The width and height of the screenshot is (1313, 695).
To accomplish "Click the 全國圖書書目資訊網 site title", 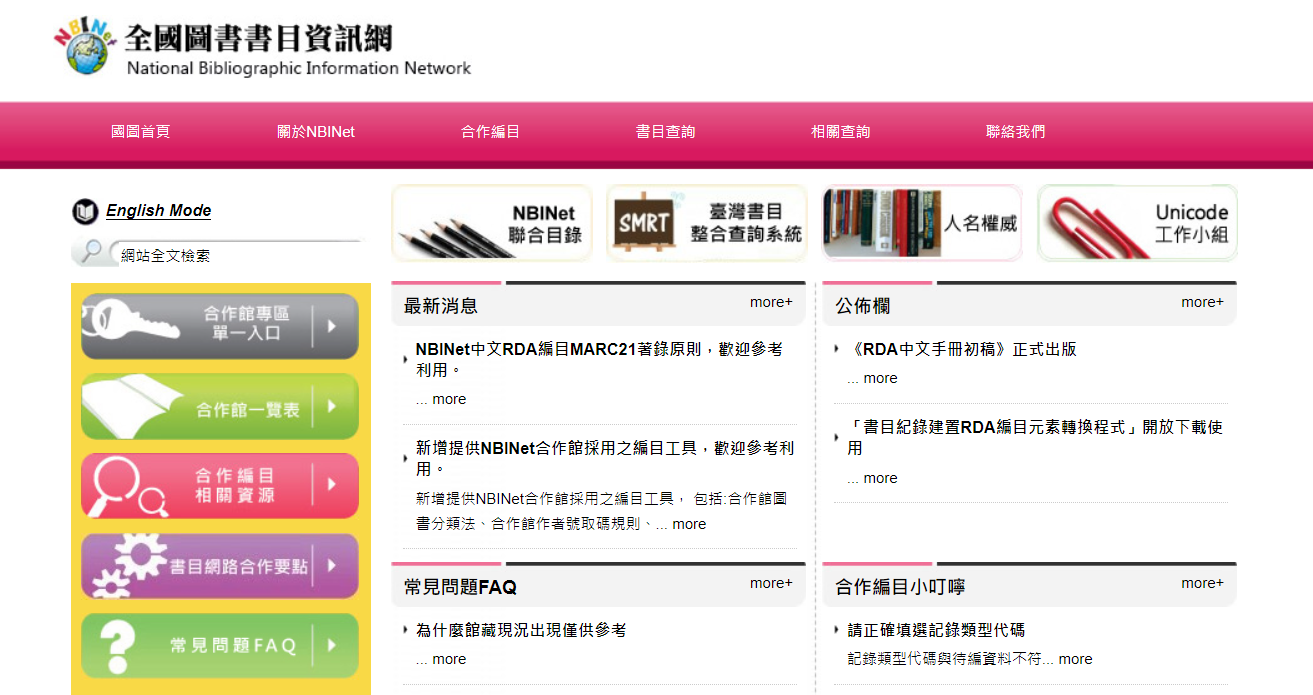I will (x=259, y=38).
